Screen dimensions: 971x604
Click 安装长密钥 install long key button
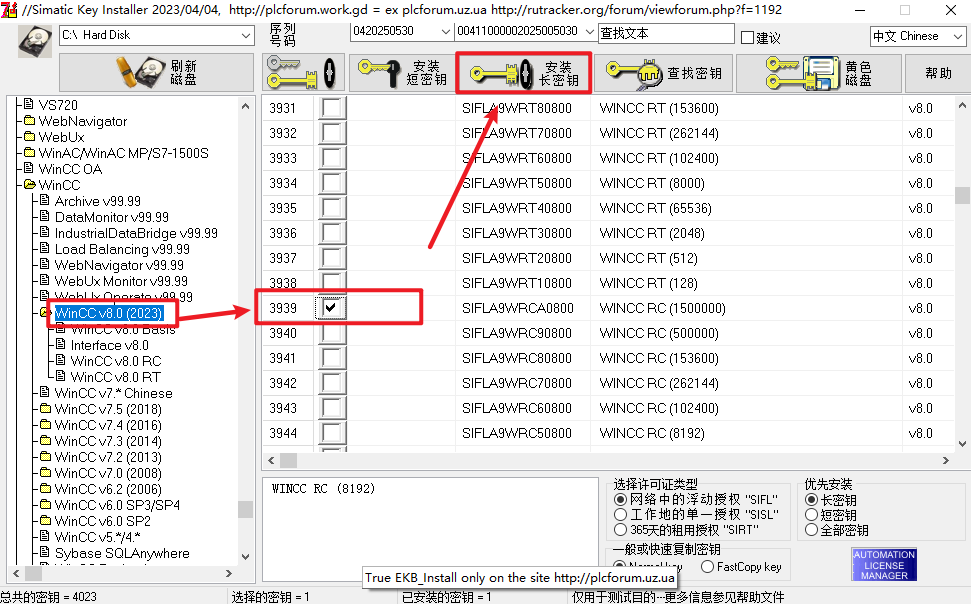(x=523, y=73)
